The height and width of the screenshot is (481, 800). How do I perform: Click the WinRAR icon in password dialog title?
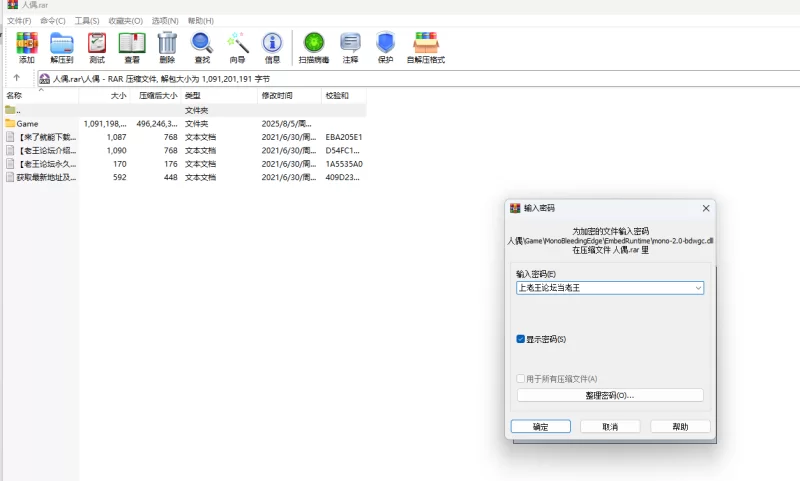tap(515, 208)
